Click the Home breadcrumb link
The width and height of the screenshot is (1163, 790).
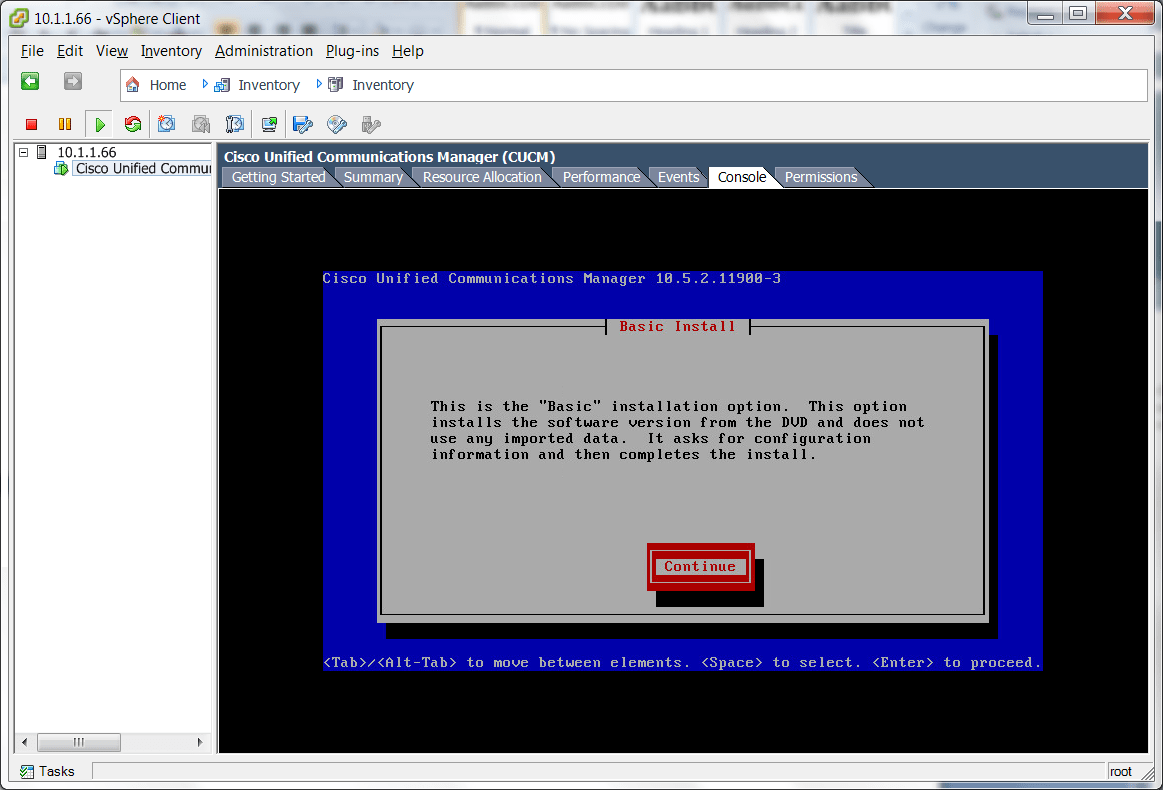pos(168,85)
